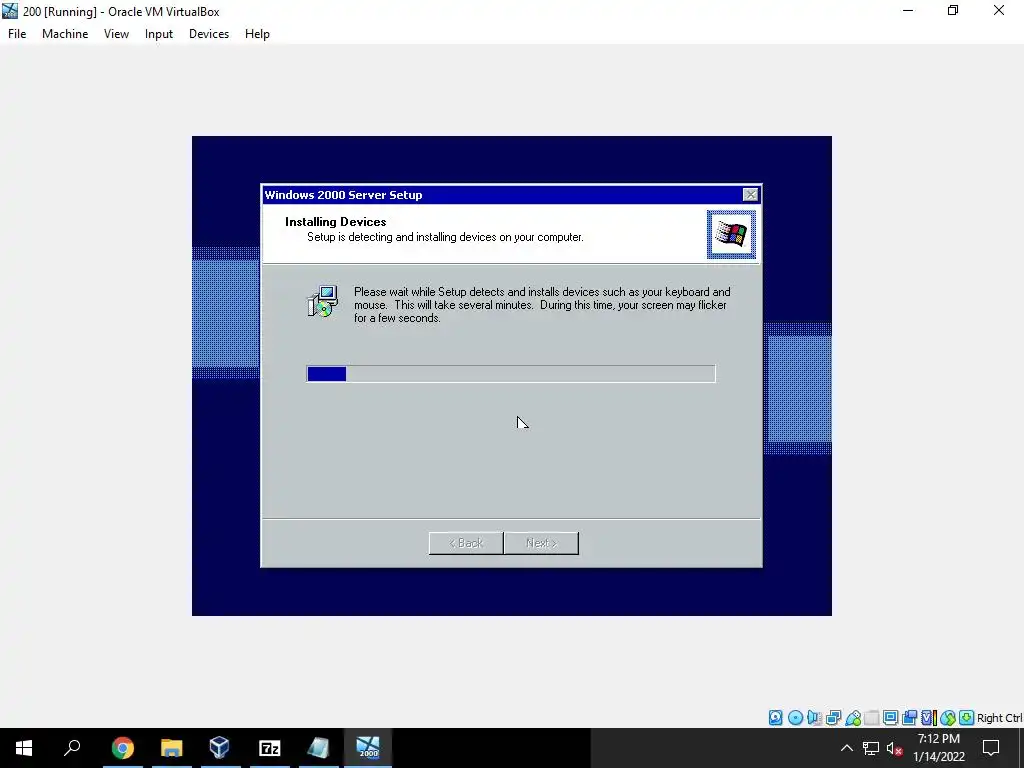Open the Windows Start menu
Image resolution: width=1024 pixels, height=768 pixels.
point(24,748)
